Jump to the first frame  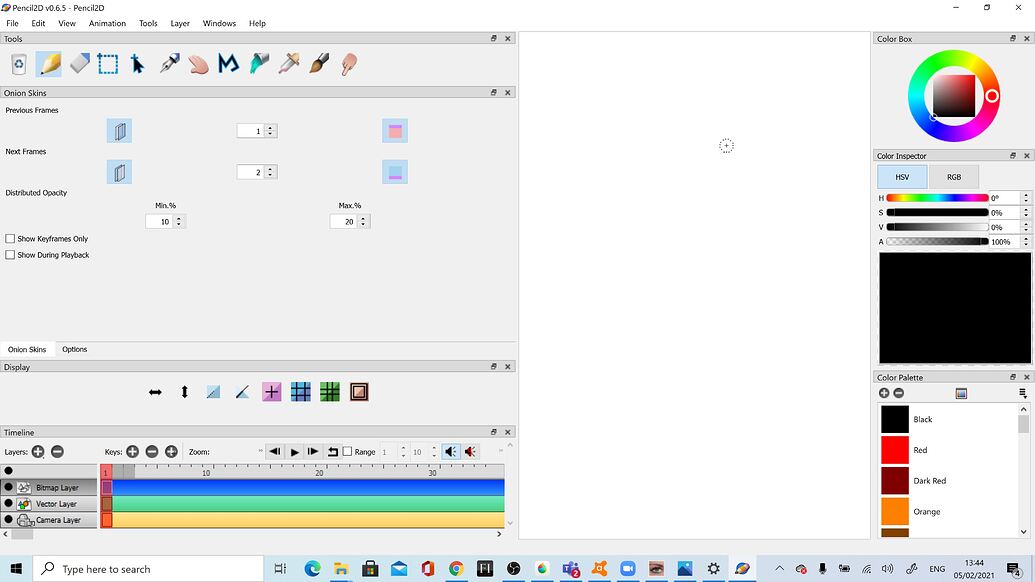click(275, 451)
